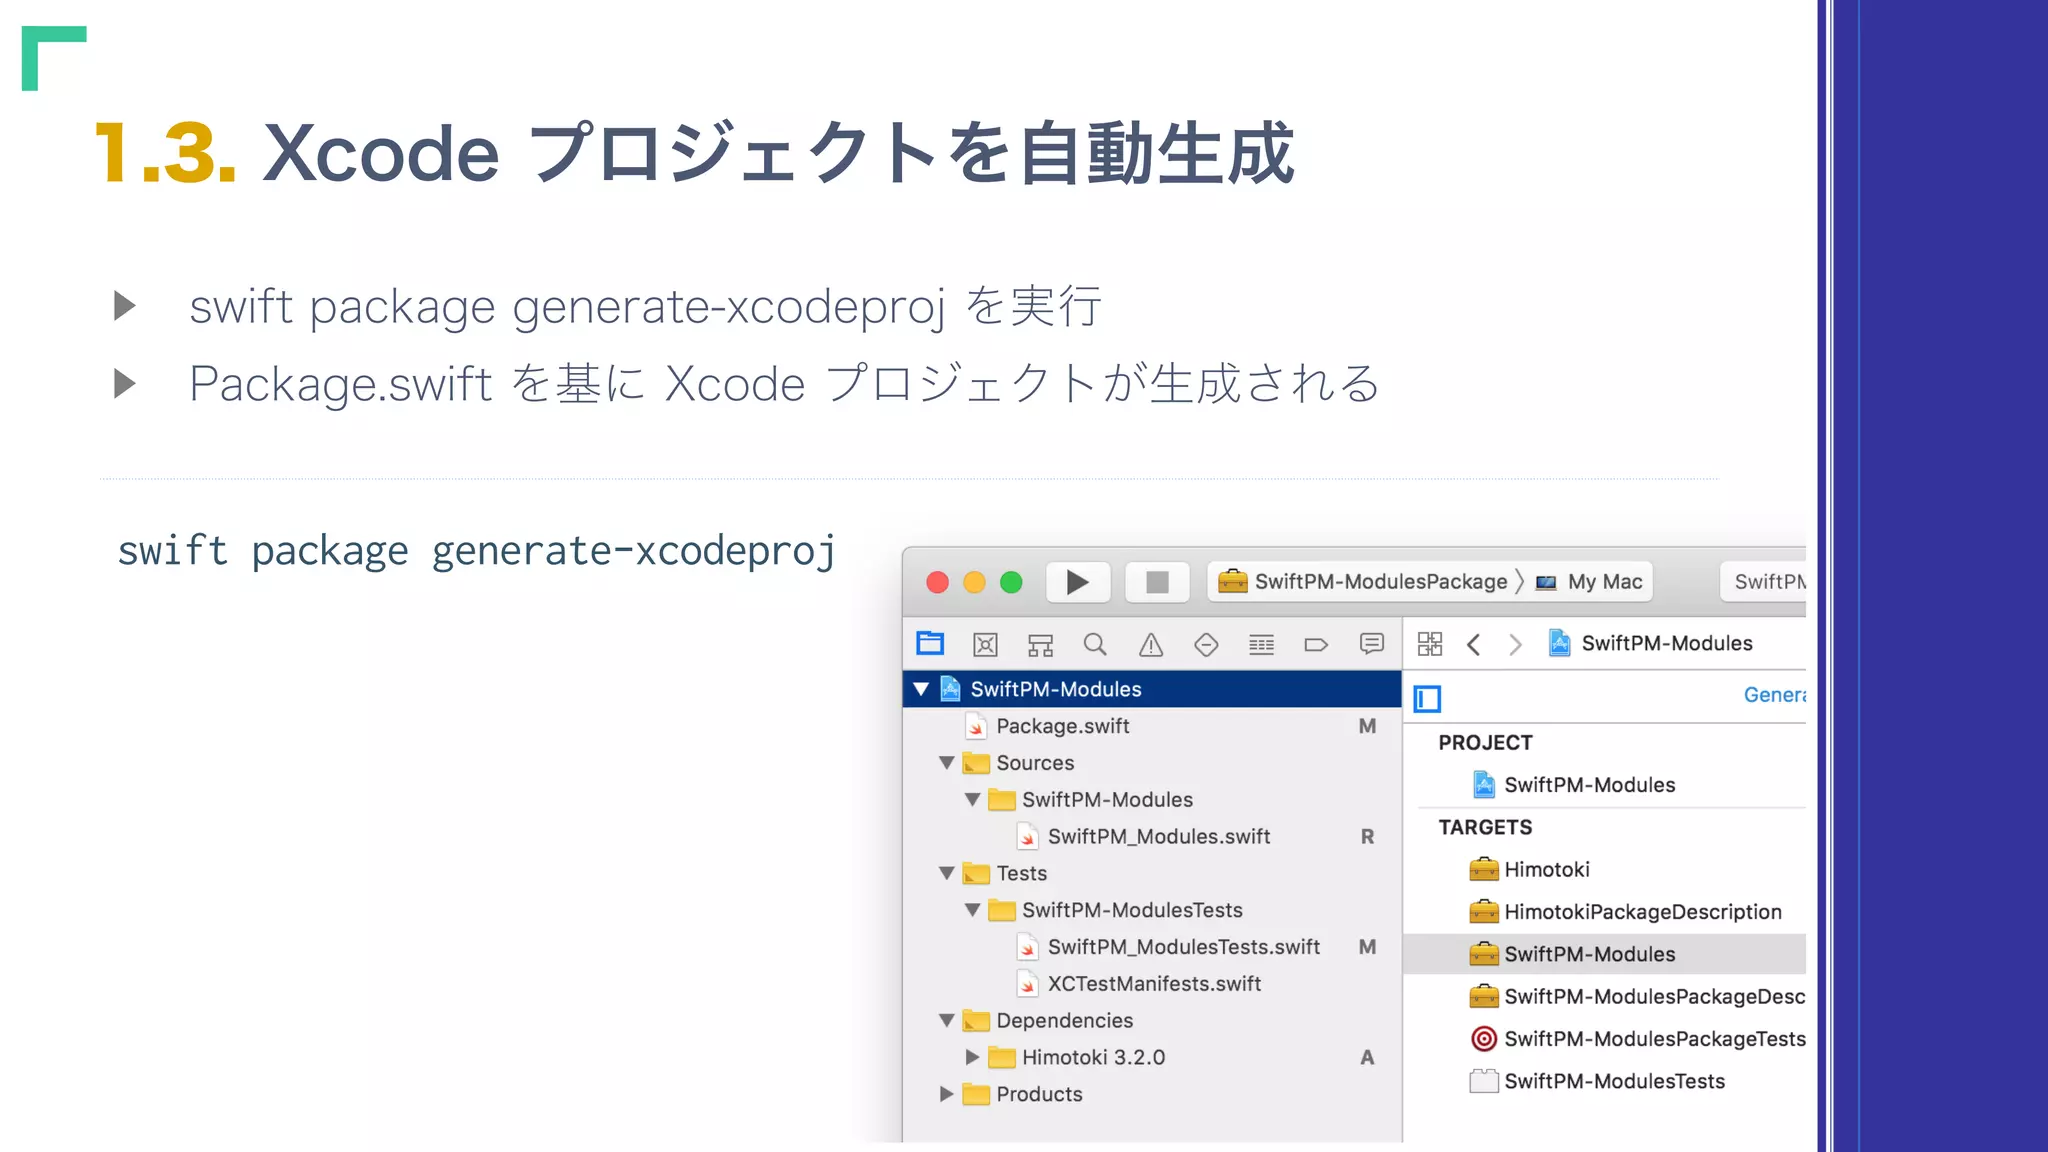Open the Test navigator diamond icon
This screenshot has width=2048, height=1152.
coord(1206,645)
